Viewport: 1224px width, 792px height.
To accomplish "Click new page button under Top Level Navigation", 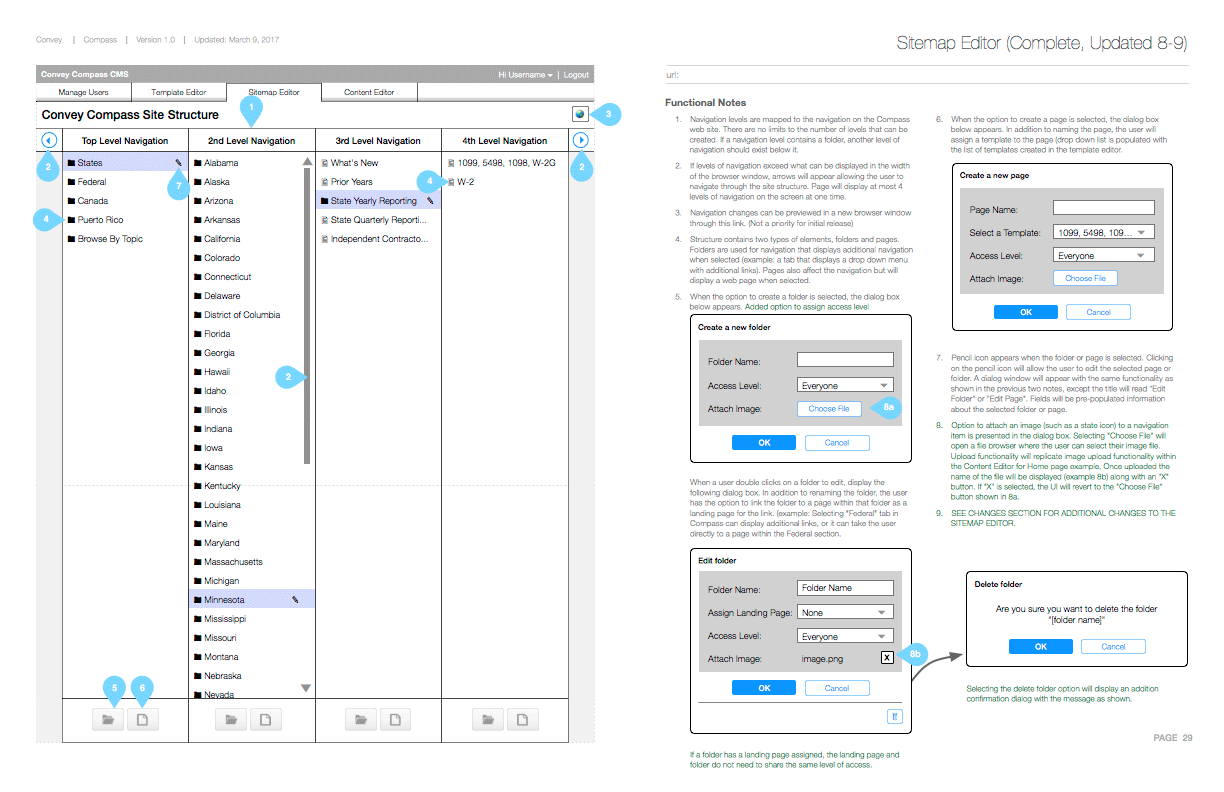I will tap(142, 718).
